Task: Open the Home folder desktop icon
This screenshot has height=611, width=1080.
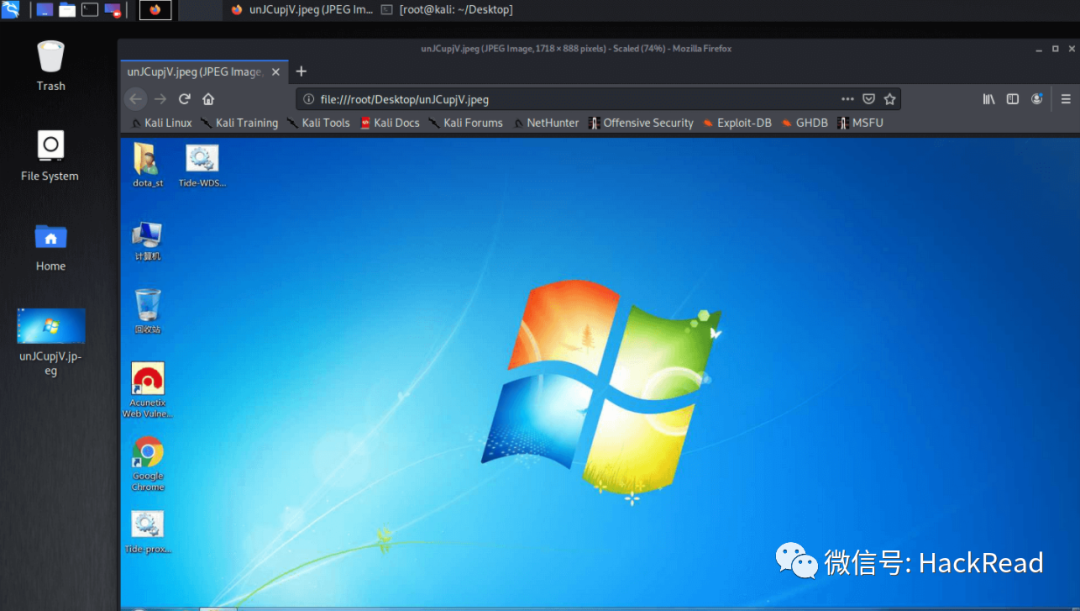Action: [51, 247]
